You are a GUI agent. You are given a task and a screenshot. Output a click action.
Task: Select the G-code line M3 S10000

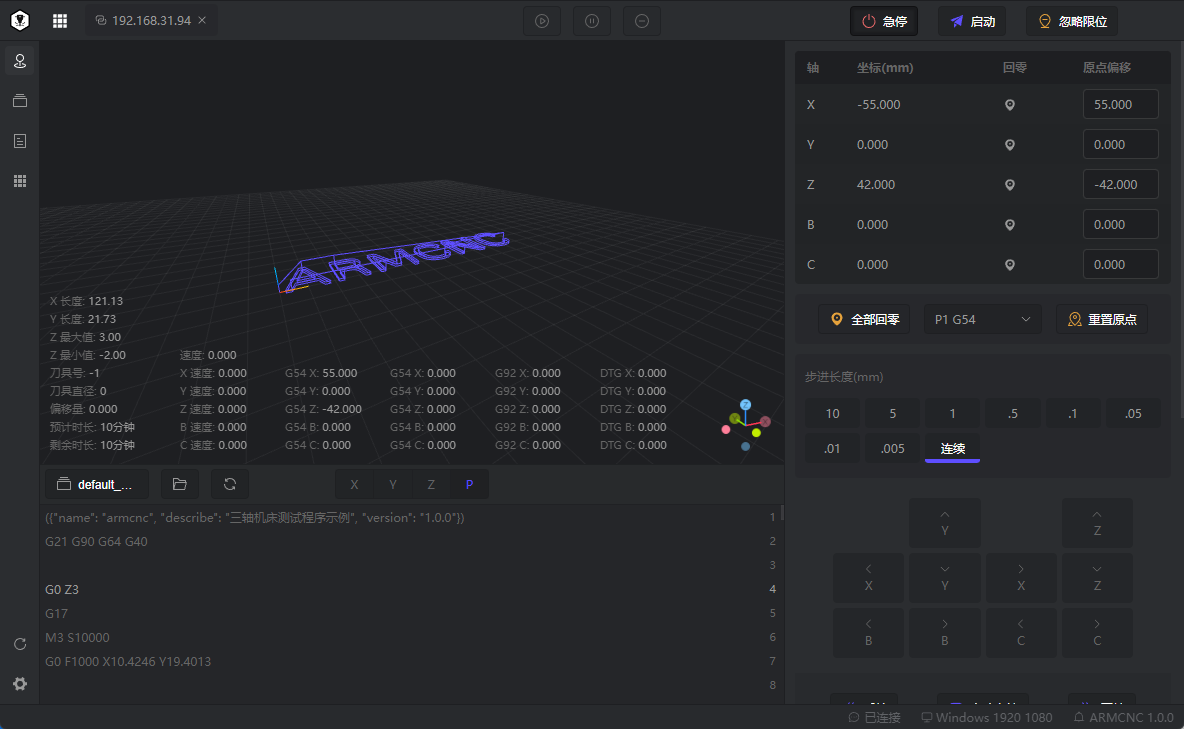[x=77, y=638]
